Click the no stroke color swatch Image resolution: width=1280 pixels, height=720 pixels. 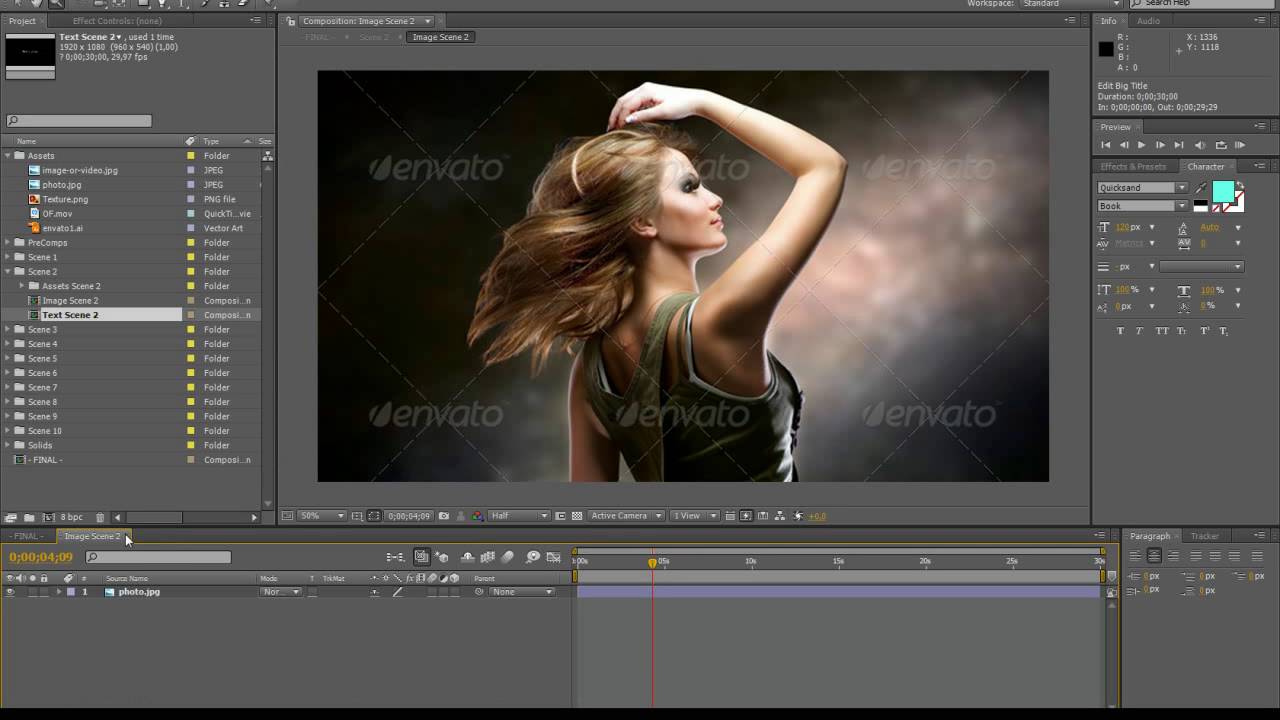pyautogui.click(x=1218, y=207)
